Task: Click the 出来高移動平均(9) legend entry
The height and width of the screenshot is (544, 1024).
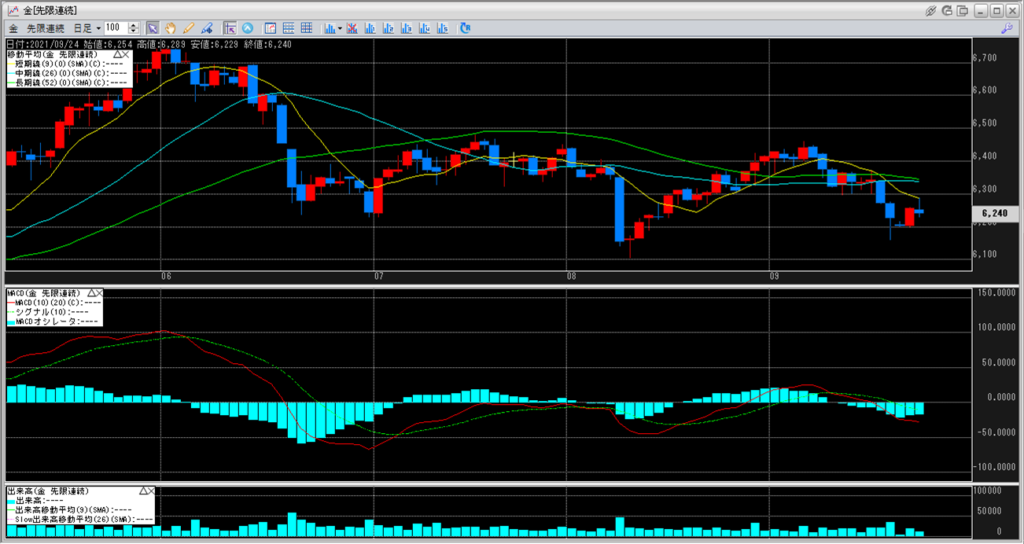Action: pyautogui.click(x=69, y=509)
